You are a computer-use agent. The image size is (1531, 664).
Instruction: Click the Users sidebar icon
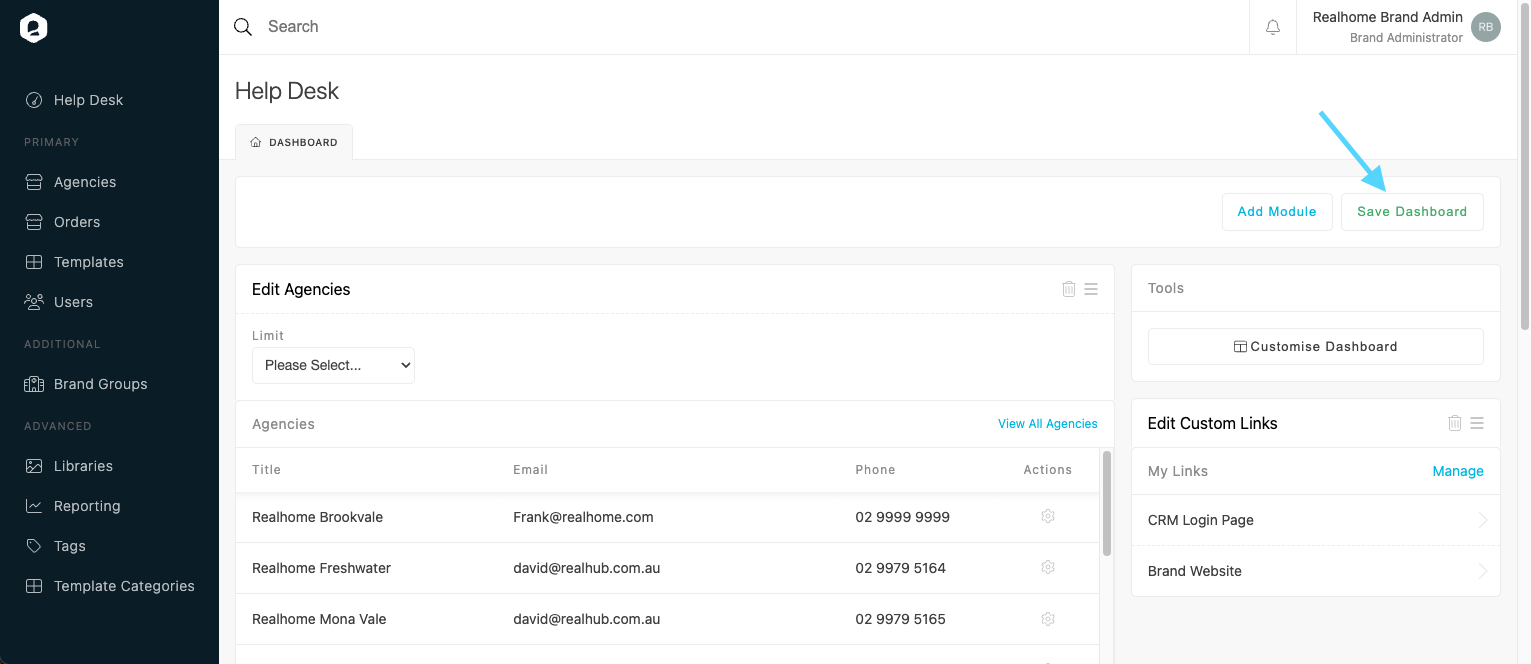coord(34,302)
